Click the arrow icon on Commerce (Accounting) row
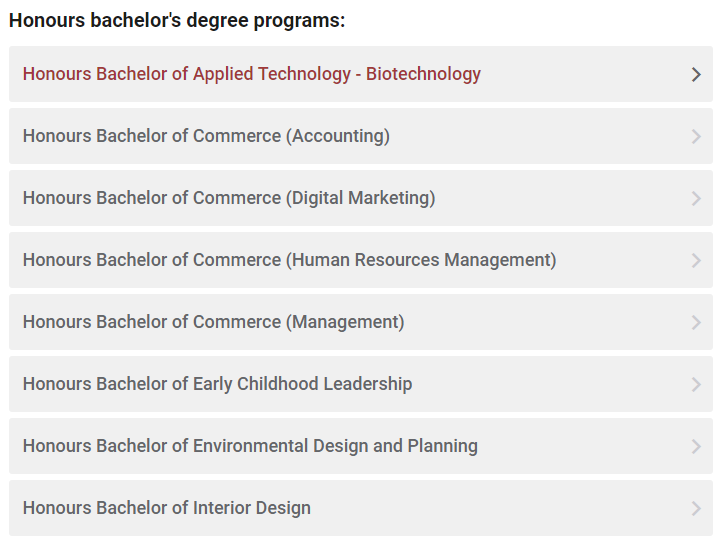717x540 pixels. coord(696,136)
